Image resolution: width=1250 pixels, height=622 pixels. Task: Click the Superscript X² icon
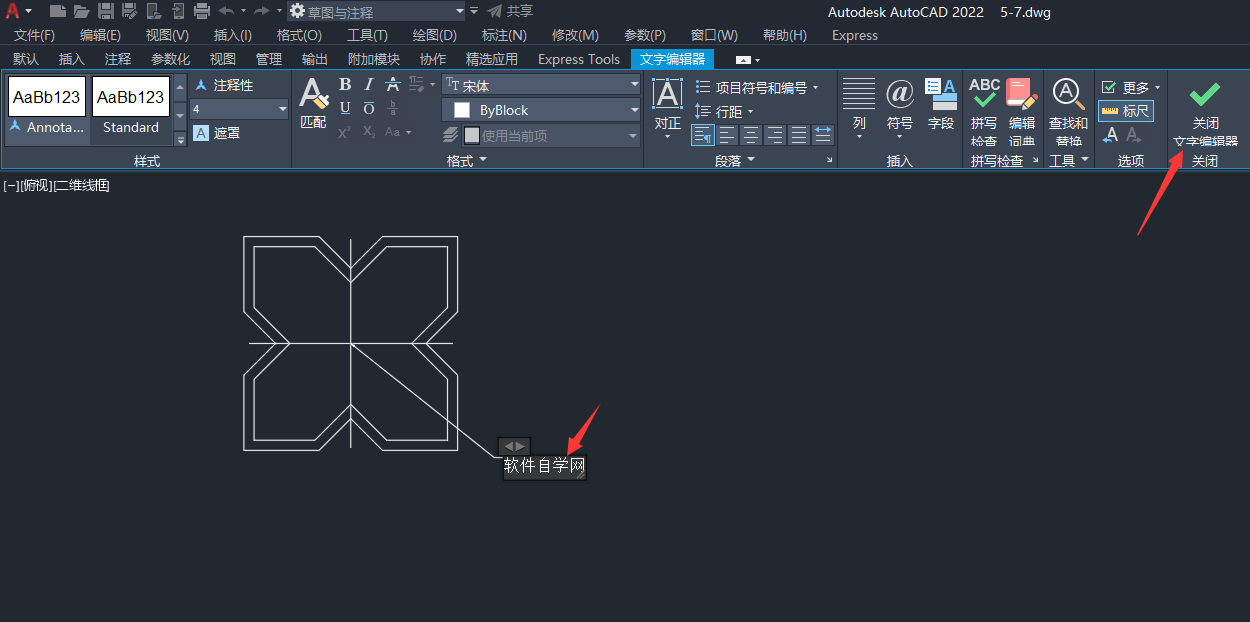click(344, 132)
